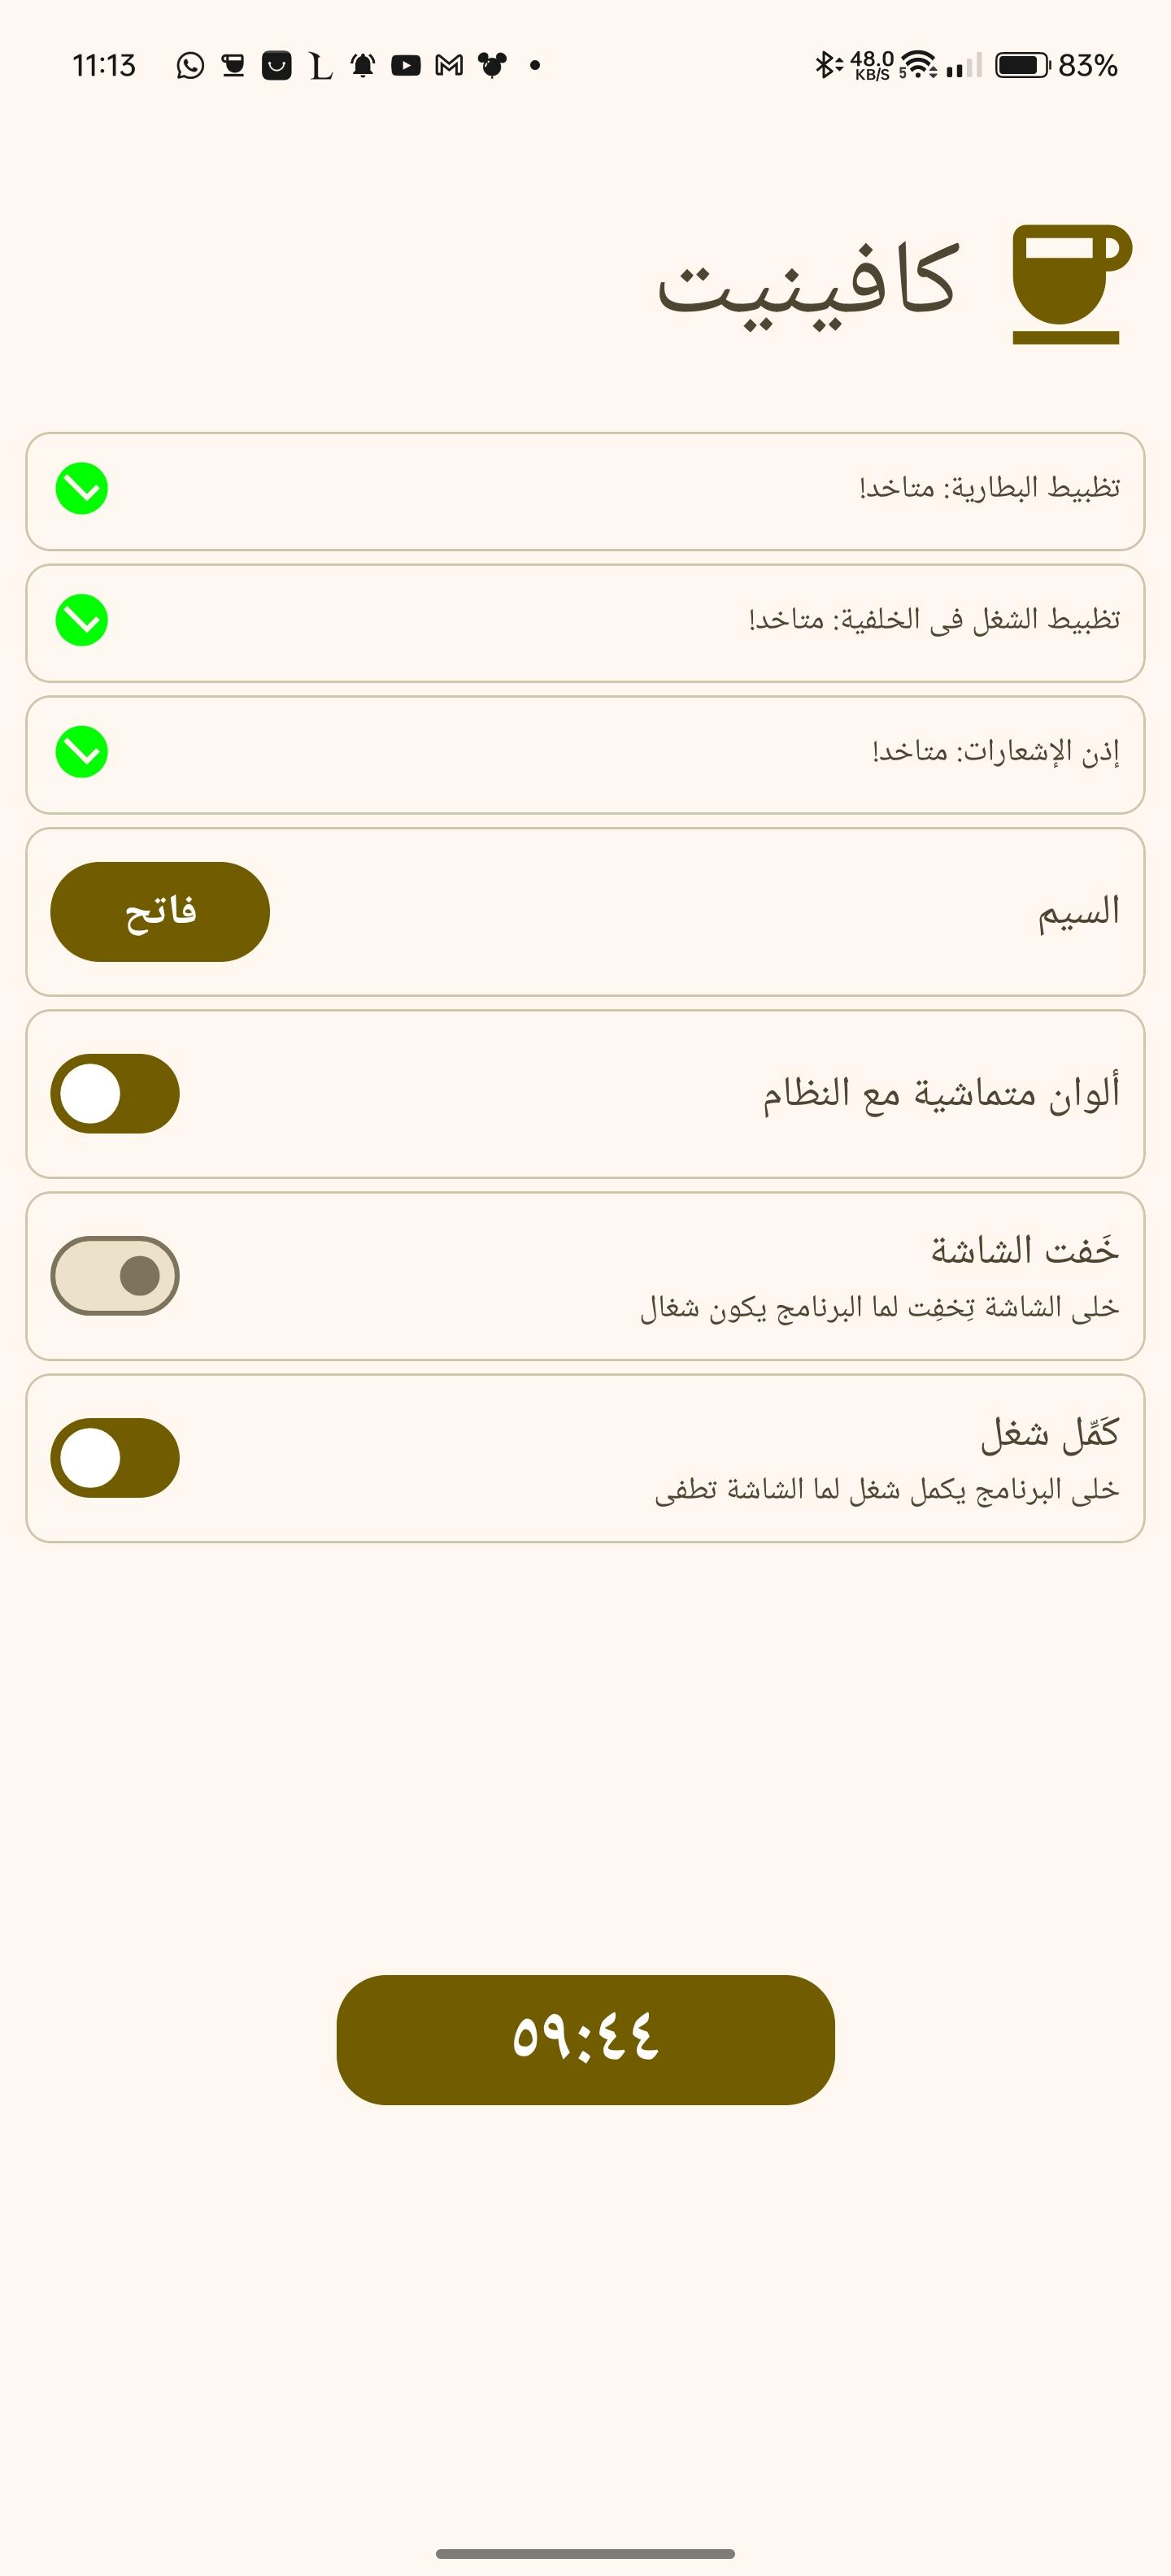1171x2576 pixels.
Task: Open the تظبيط البطارية battery optimization card
Action: click(x=585, y=491)
